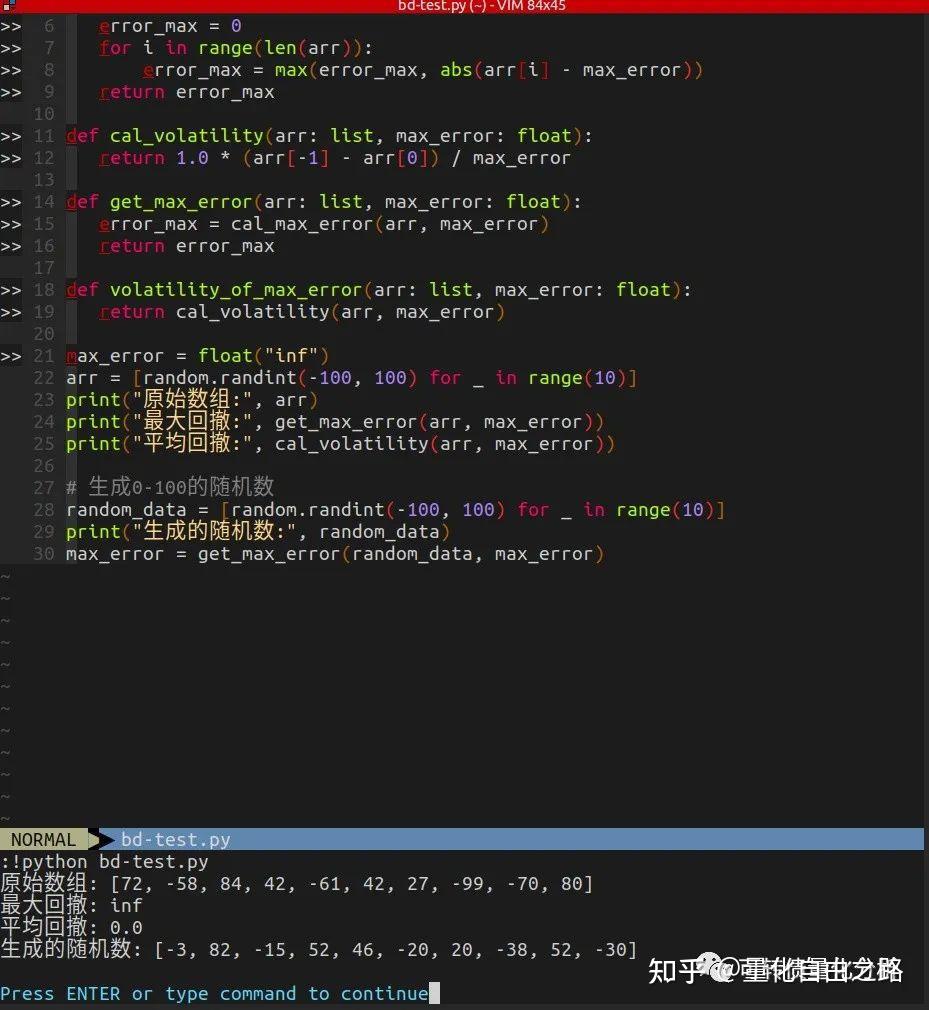Viewport: 929px width, 1010px height.
Task: Place cursor on 'volatility_of_max_error' function name
Action: click(236, 291)
